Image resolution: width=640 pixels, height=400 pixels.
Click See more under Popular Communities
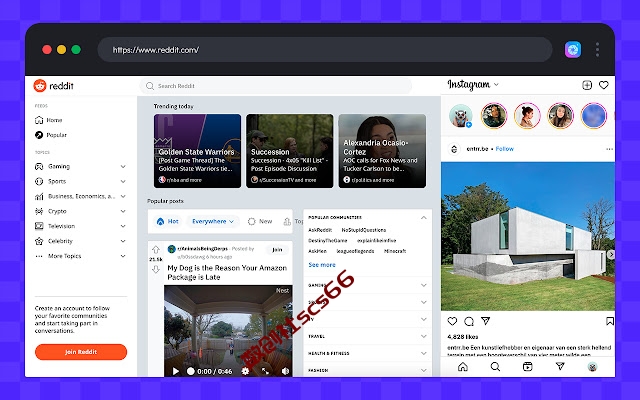322,265
